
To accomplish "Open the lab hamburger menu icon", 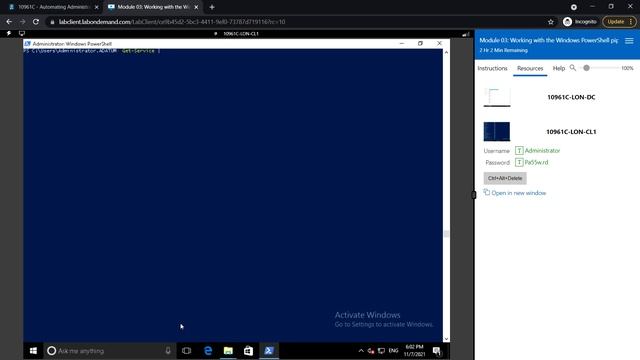I will pyautogui.click(x=629, y=40).
